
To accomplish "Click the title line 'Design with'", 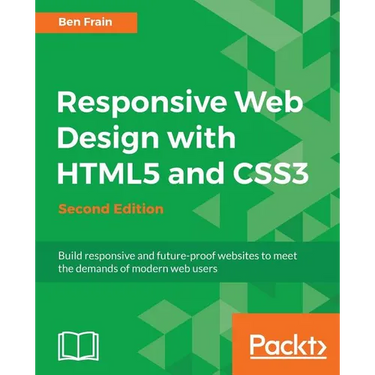I will [x=146, y=138].
